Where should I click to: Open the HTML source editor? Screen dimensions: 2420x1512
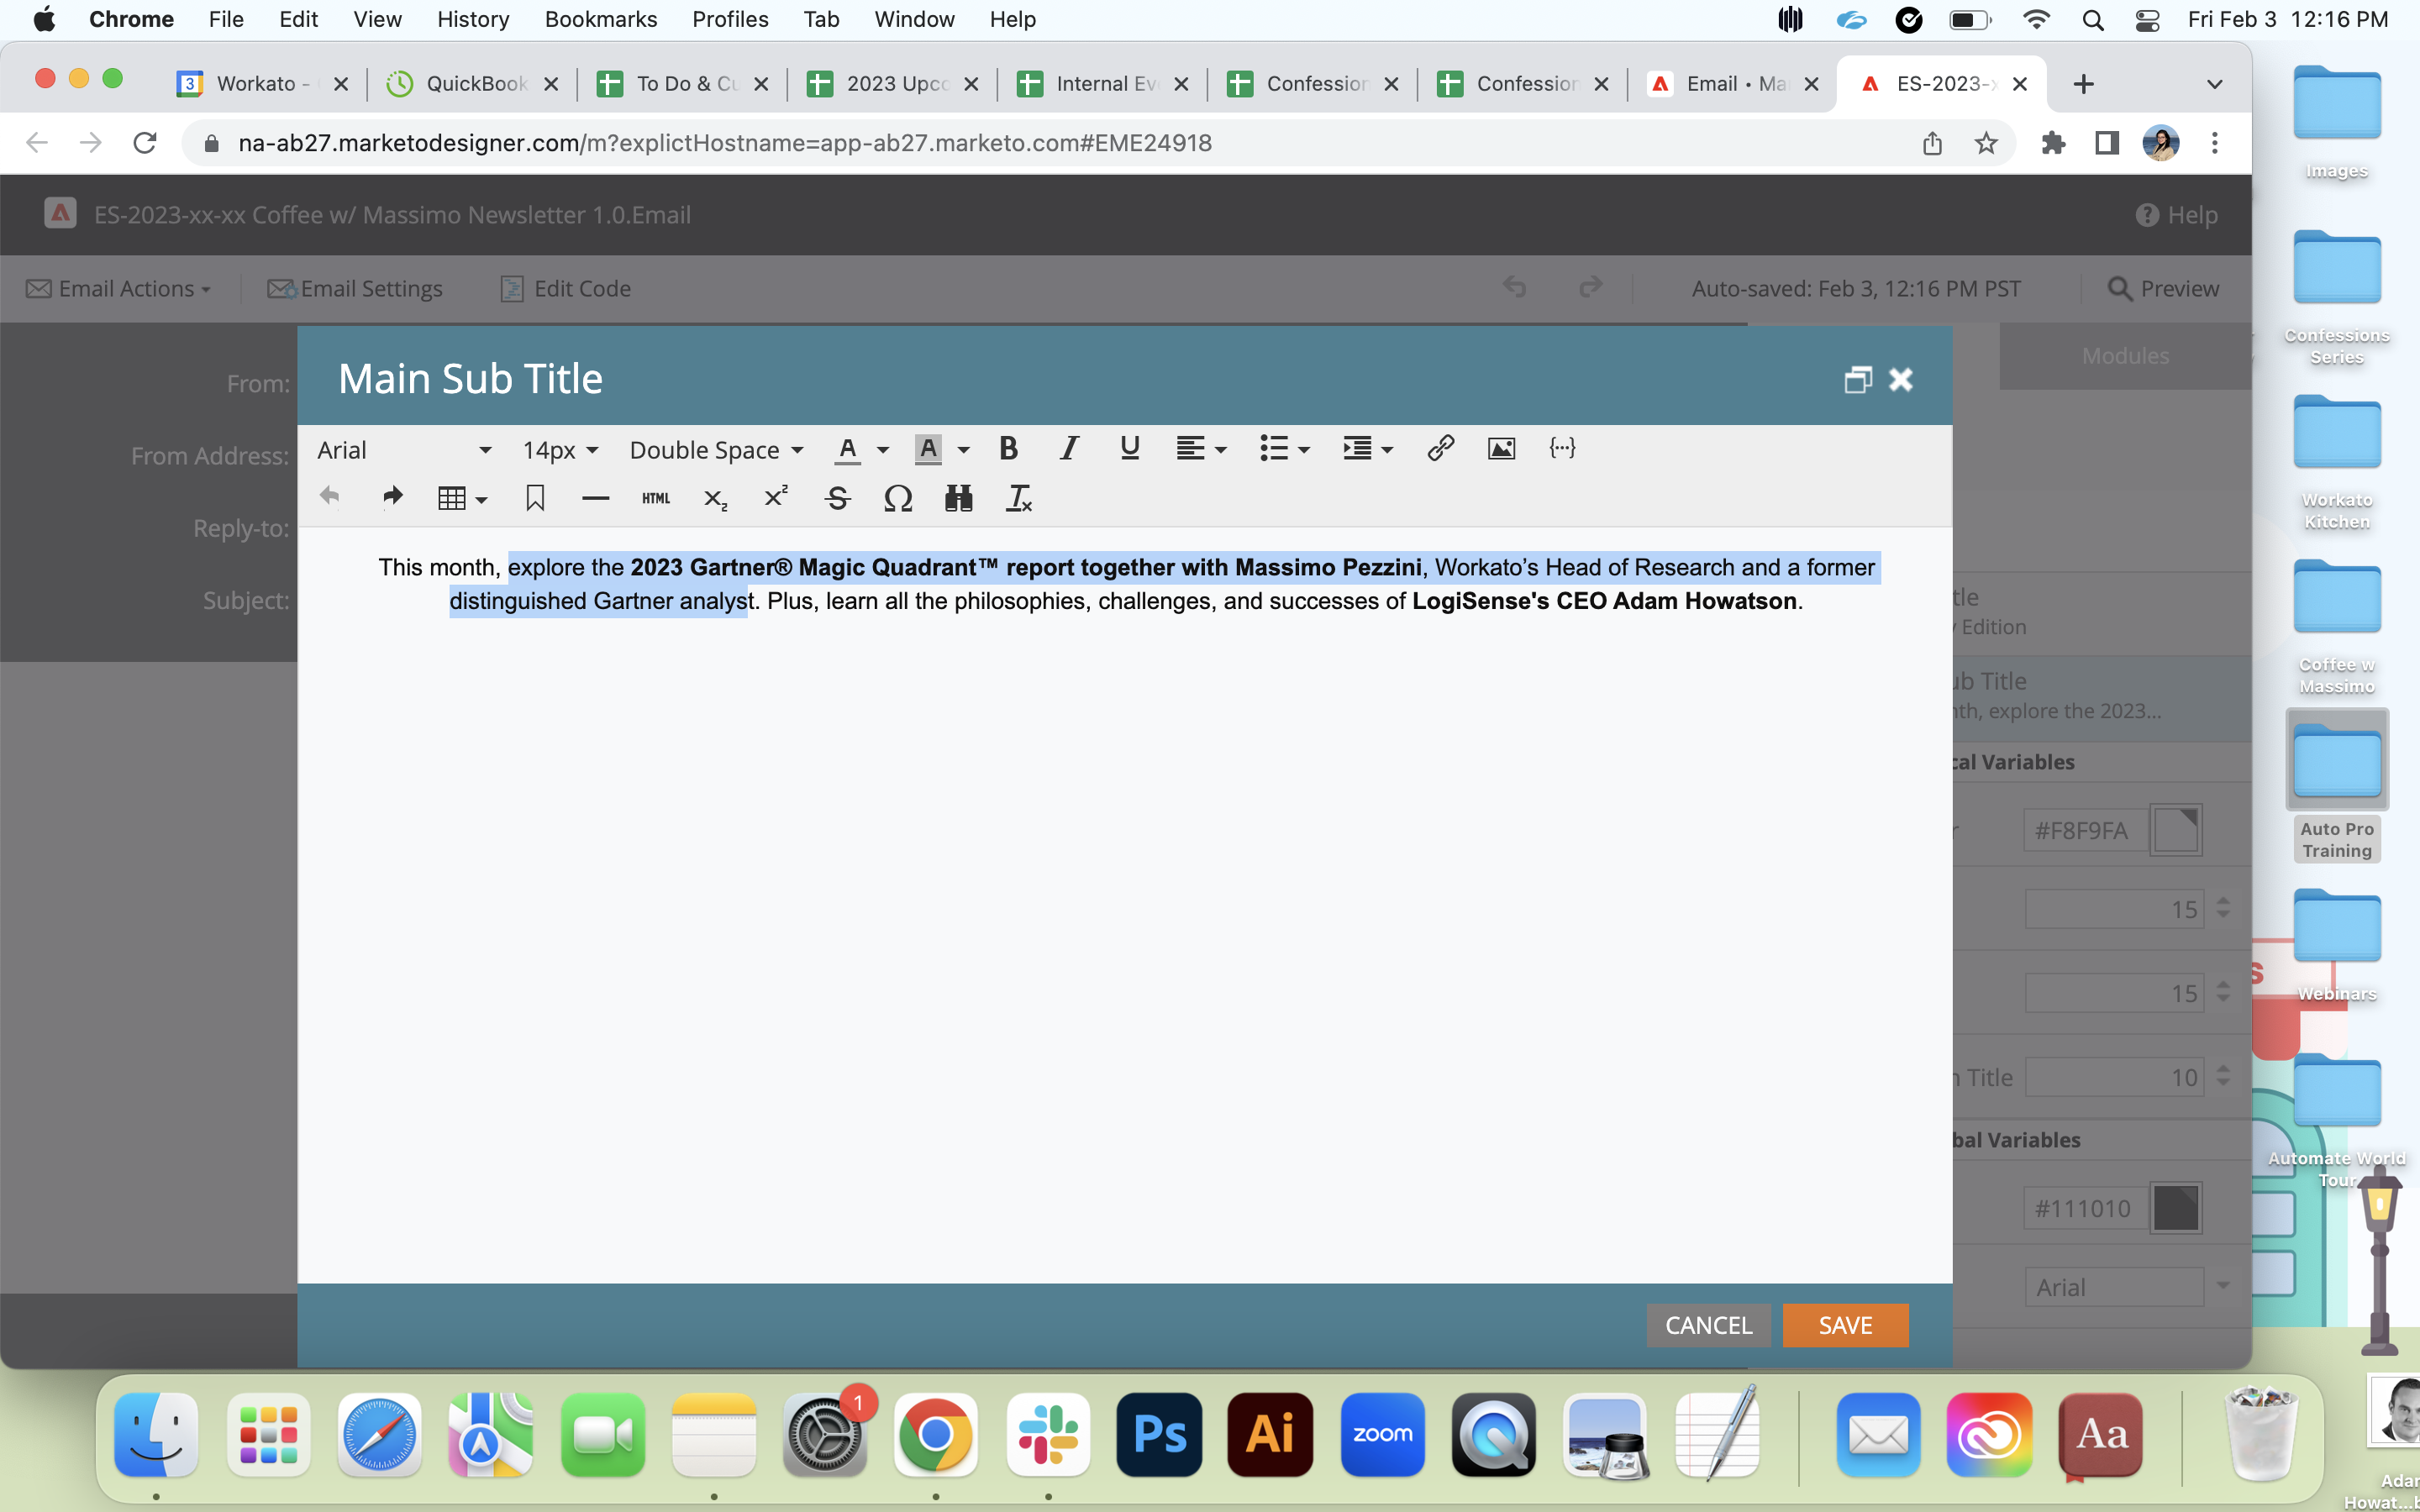tap(656, 498)
